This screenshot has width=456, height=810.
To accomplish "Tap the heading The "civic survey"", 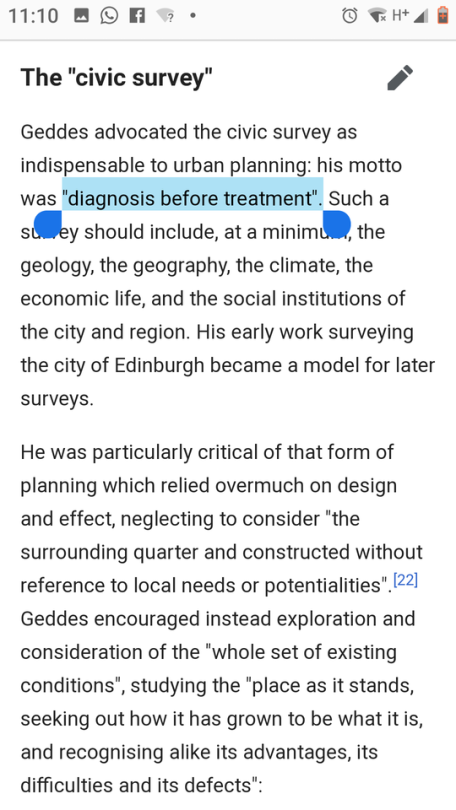I will tap(116, 77).
